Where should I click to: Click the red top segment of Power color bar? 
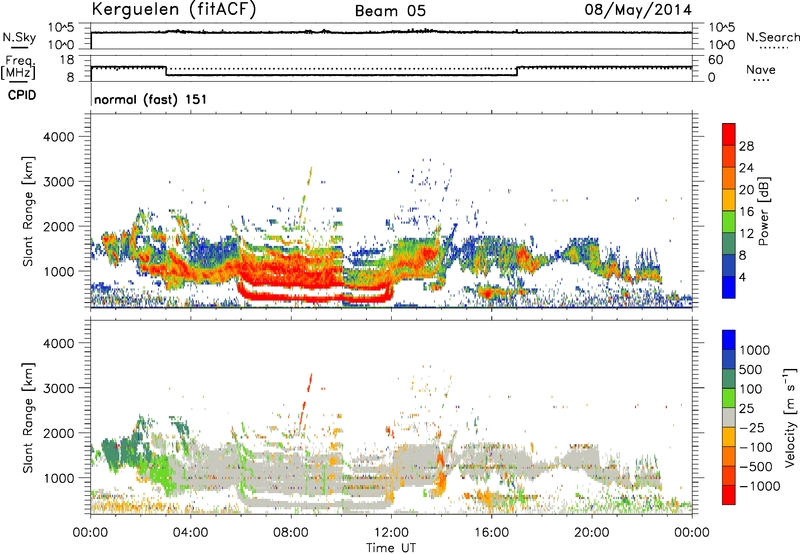click(729, 135)
